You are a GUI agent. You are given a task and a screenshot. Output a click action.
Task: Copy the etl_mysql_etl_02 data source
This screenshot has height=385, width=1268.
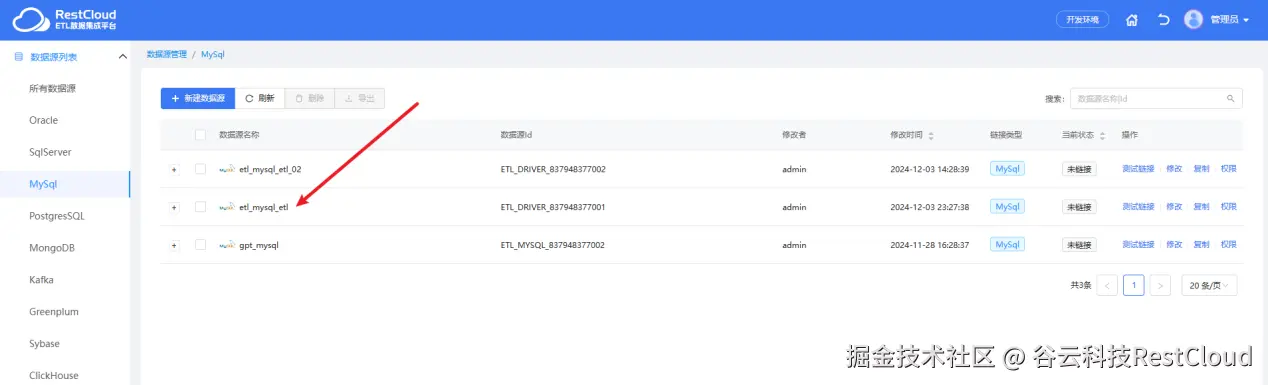point(1201,169)
